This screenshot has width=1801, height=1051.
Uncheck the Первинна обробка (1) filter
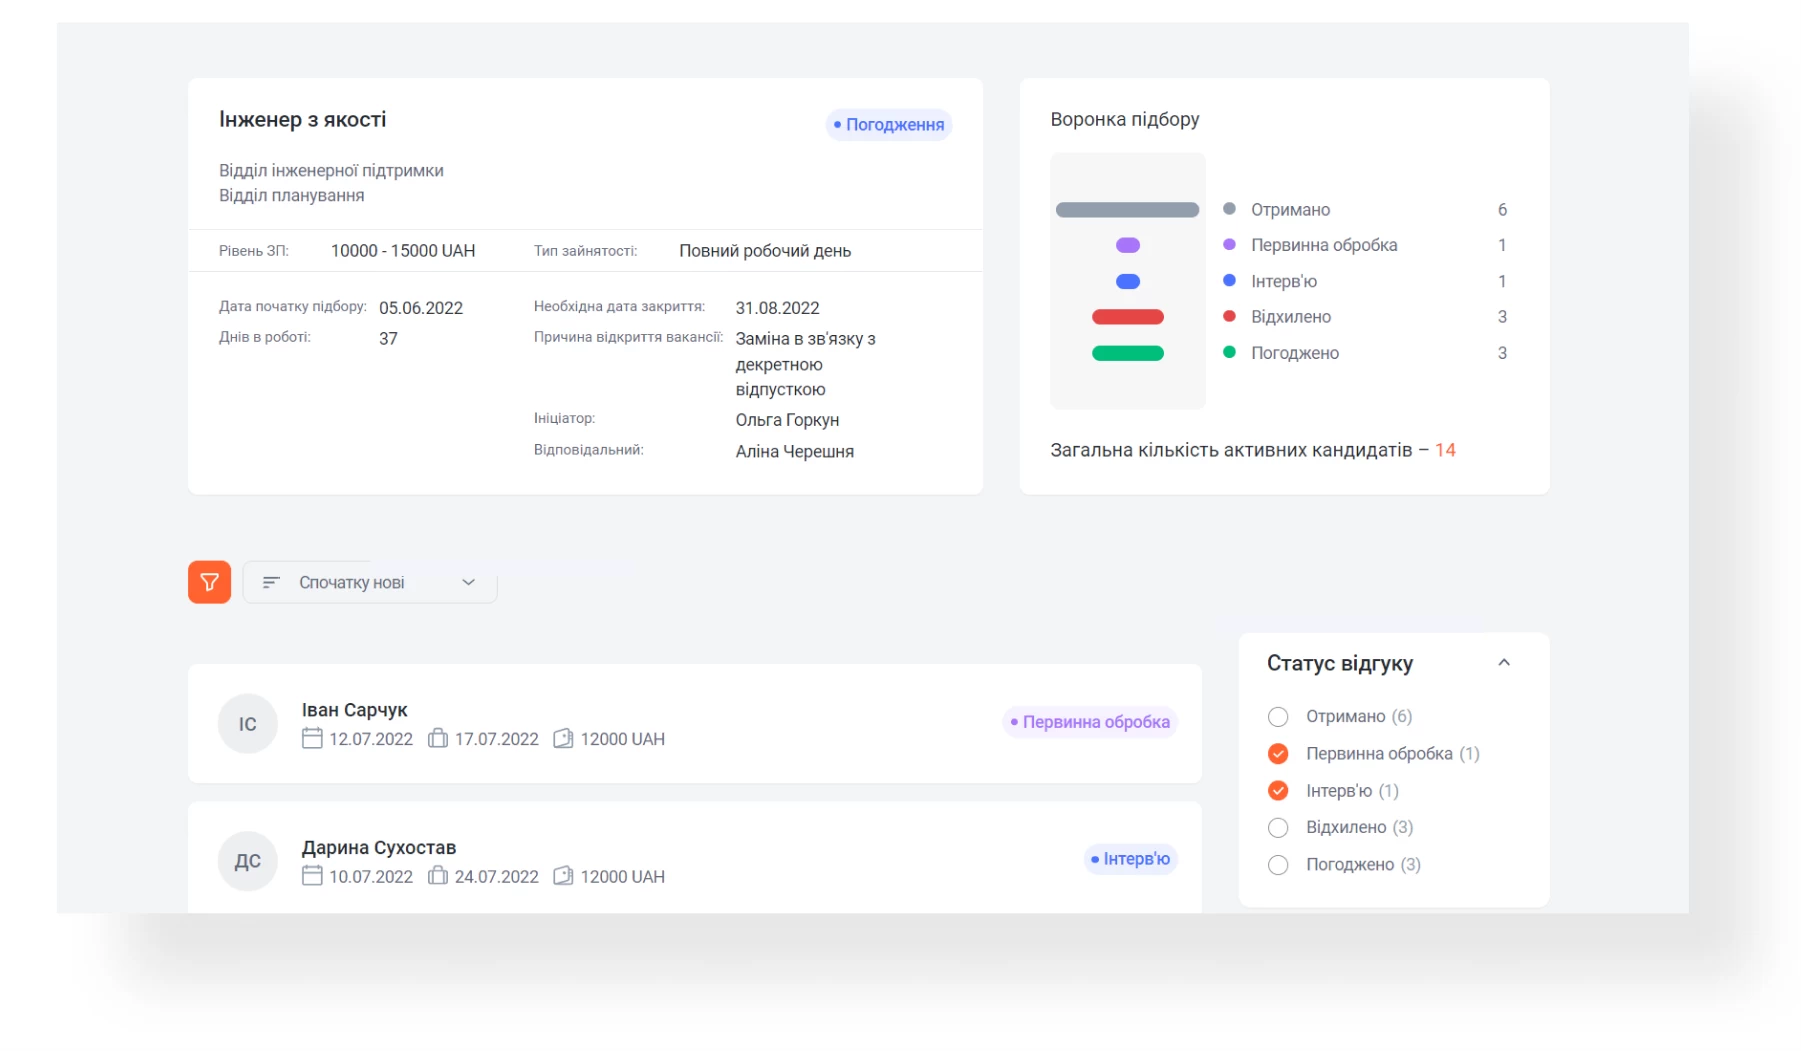1278,754
